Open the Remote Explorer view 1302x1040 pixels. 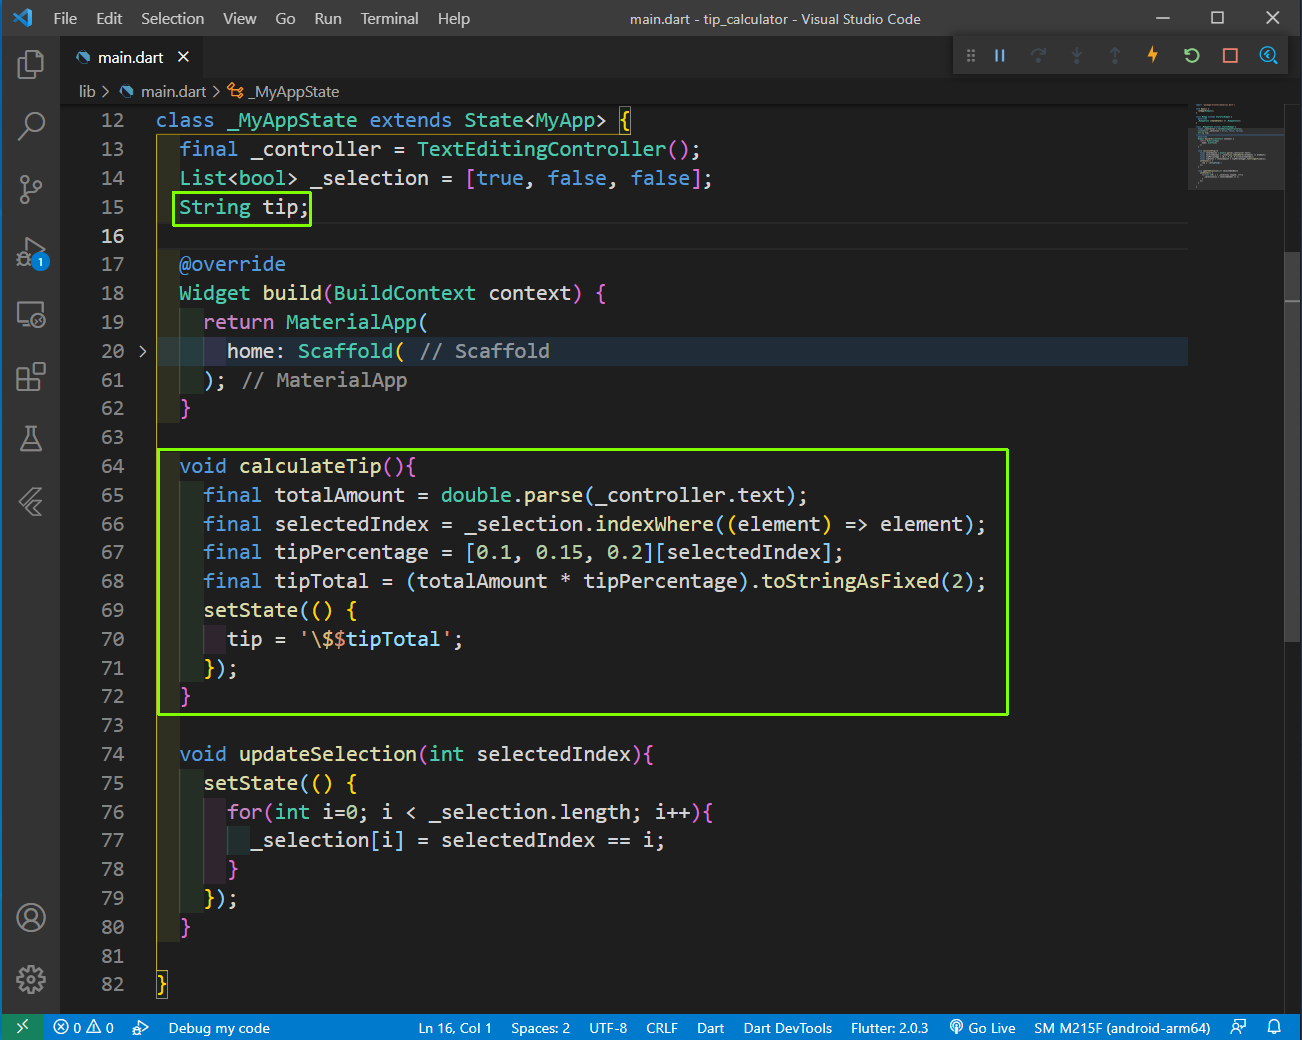[31, 315]
